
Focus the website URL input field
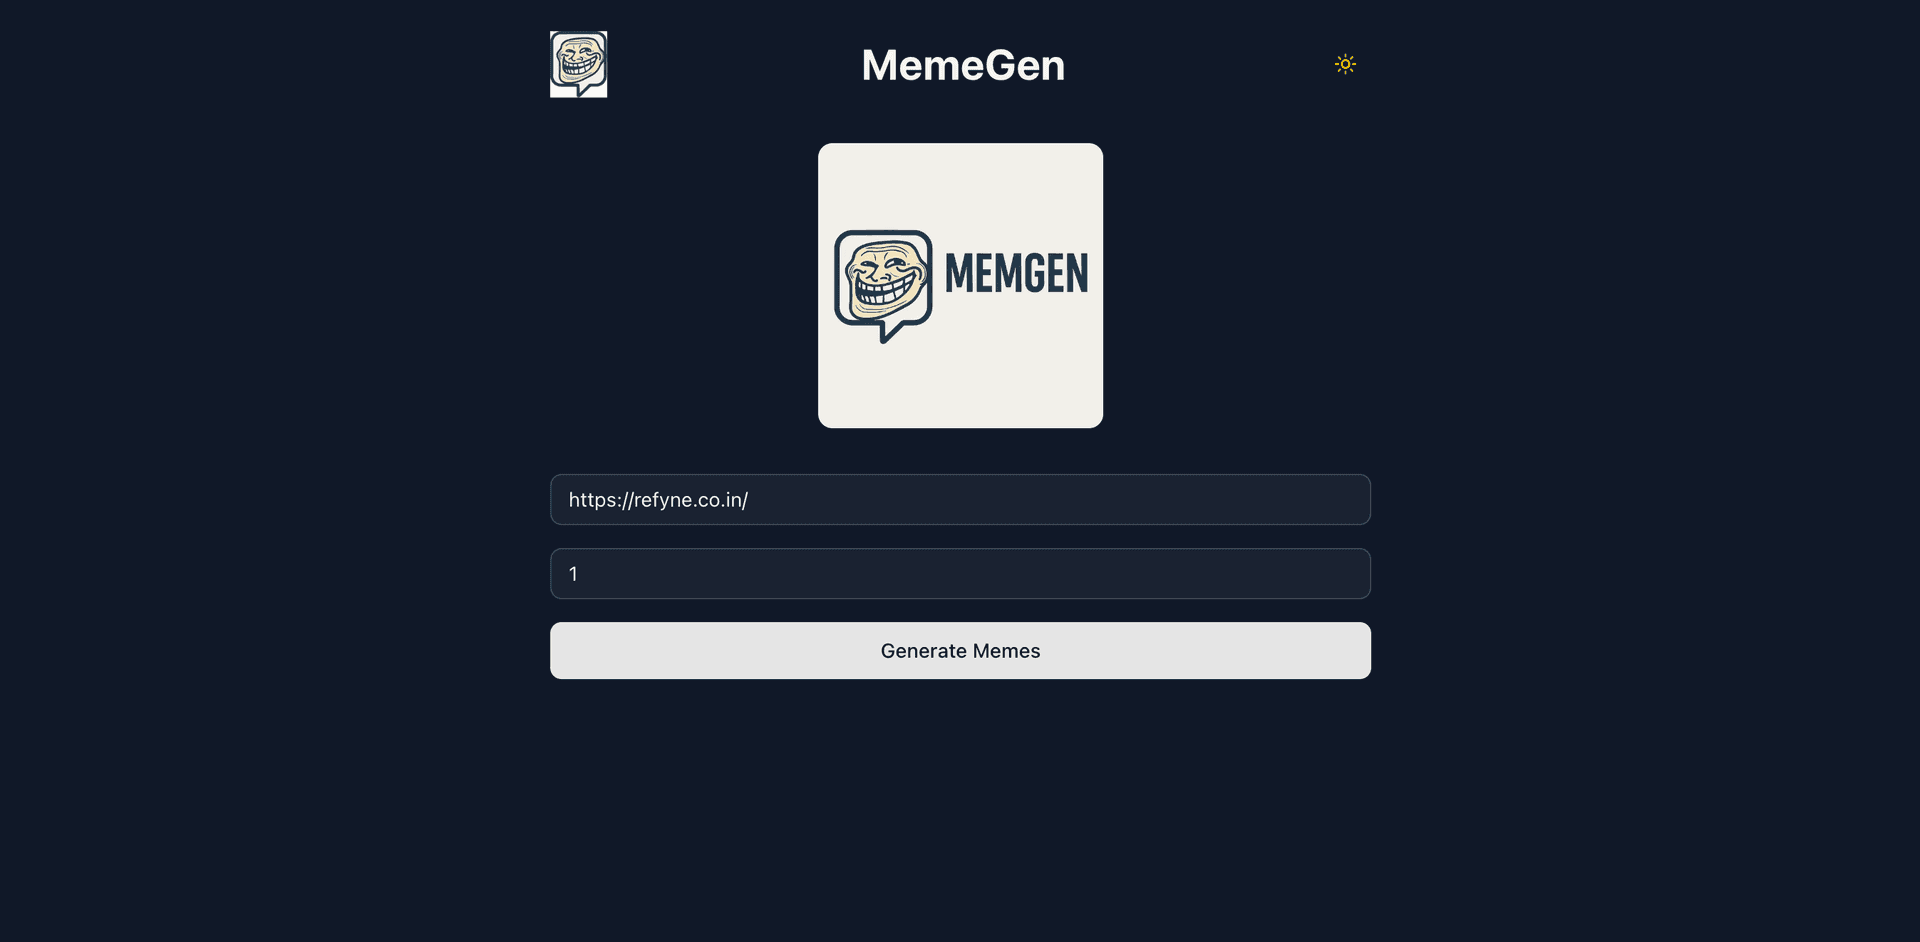960,500
